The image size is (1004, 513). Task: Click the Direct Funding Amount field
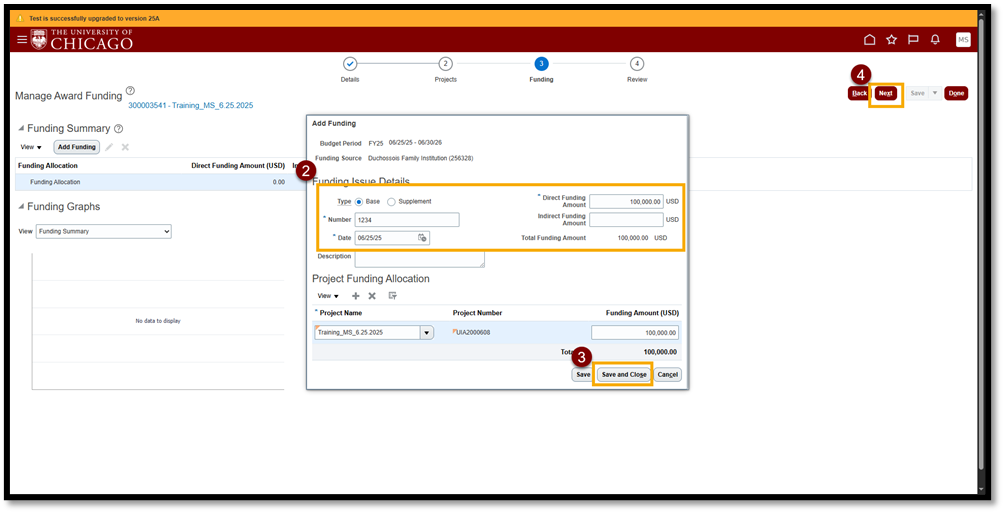click(x=626, y=201)
